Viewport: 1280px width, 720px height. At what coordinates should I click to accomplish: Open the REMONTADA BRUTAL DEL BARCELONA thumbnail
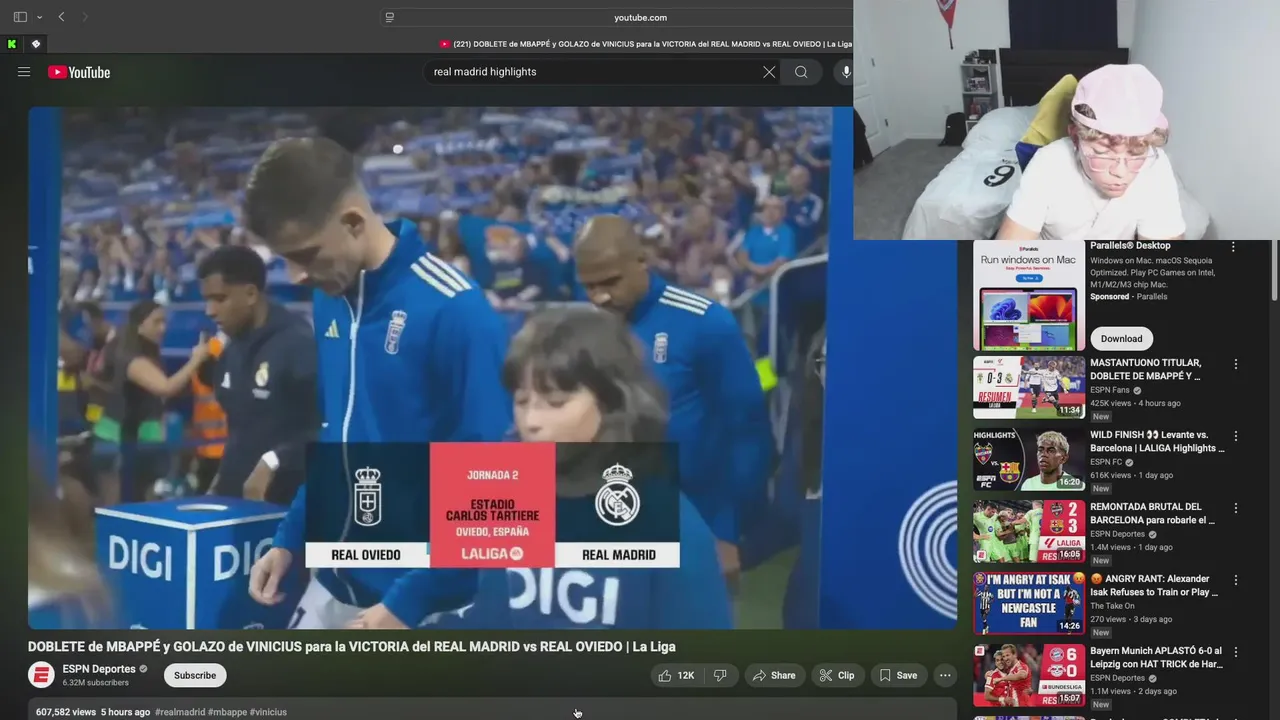point(1029,531)
